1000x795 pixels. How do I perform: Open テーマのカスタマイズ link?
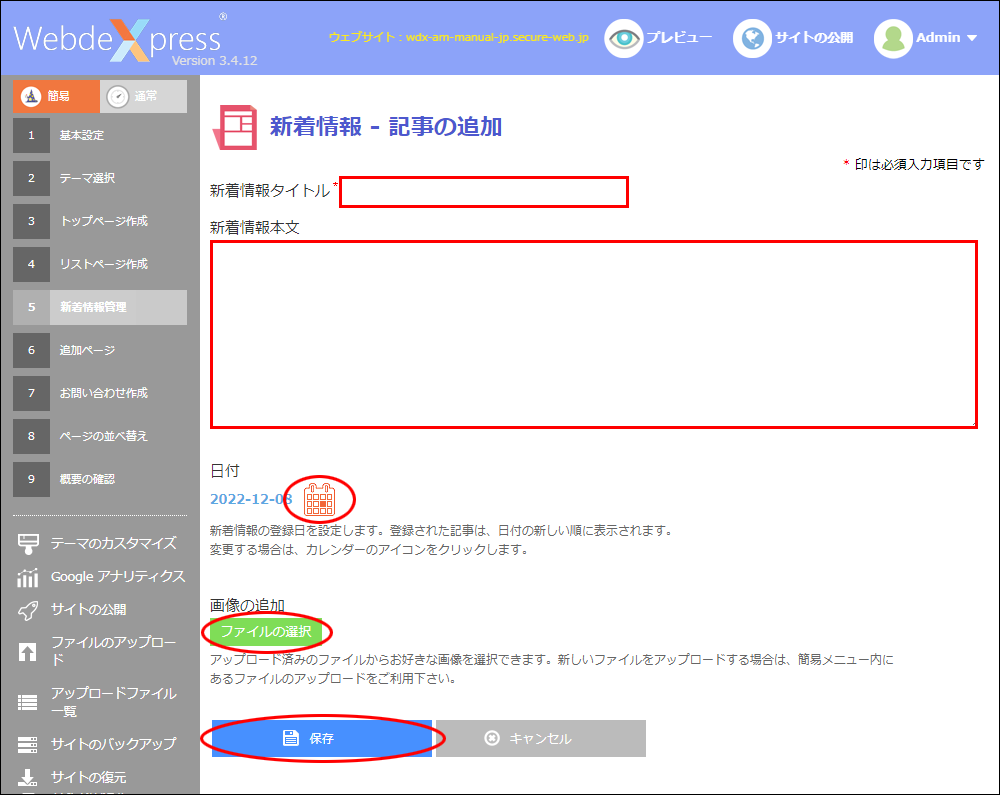[114, 543]
